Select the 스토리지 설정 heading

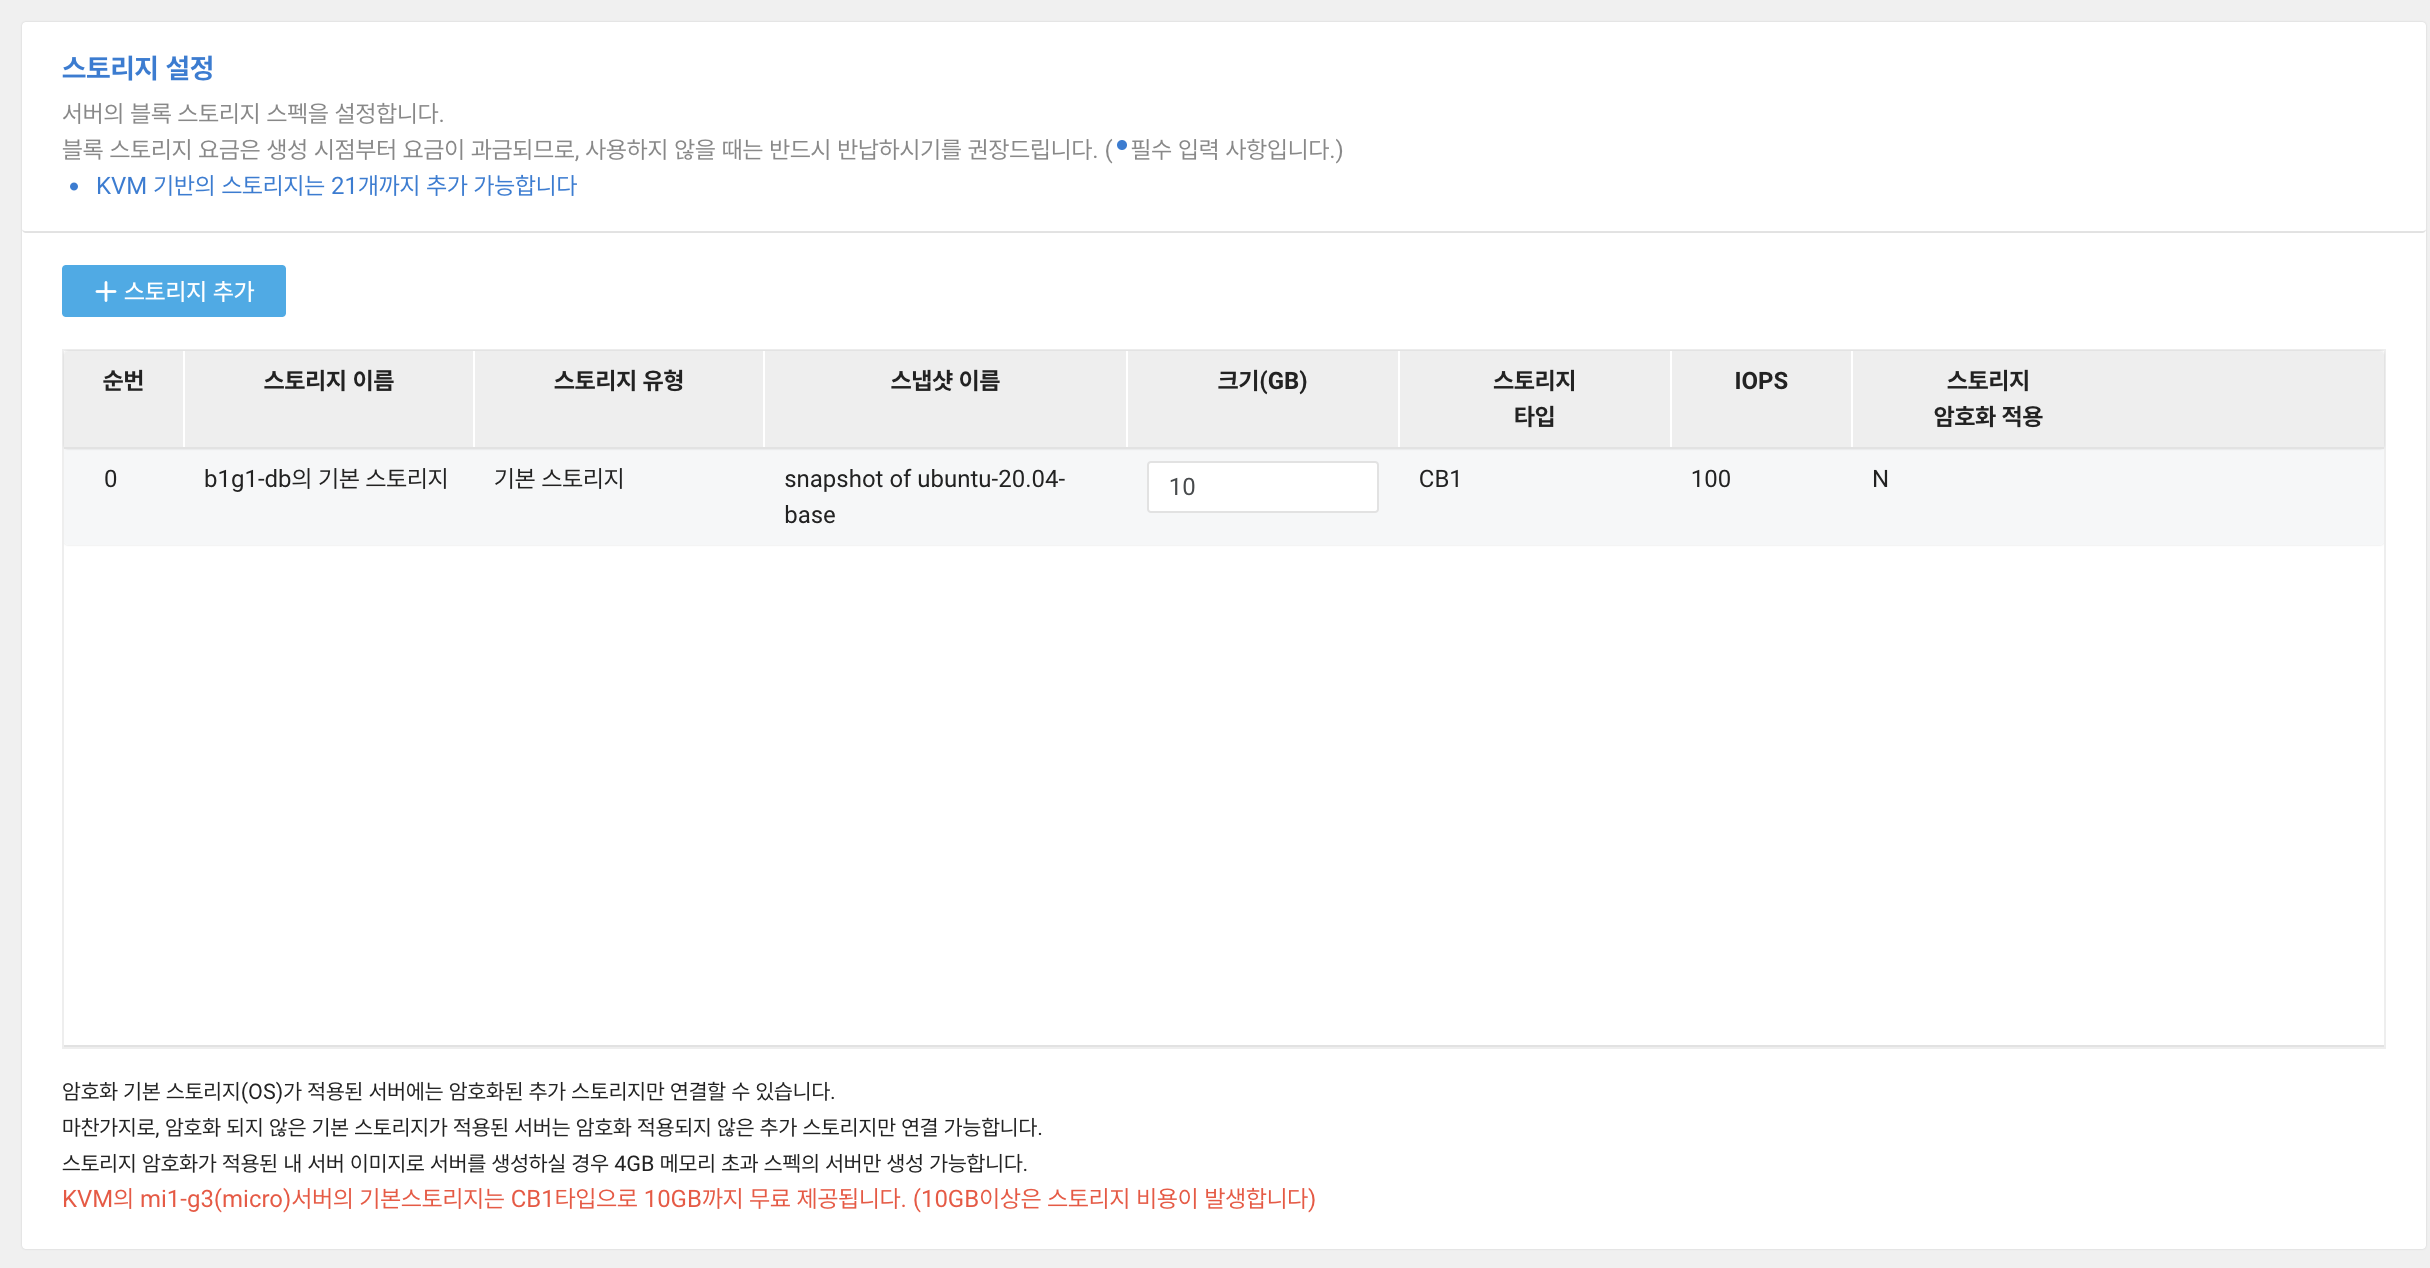138,68
